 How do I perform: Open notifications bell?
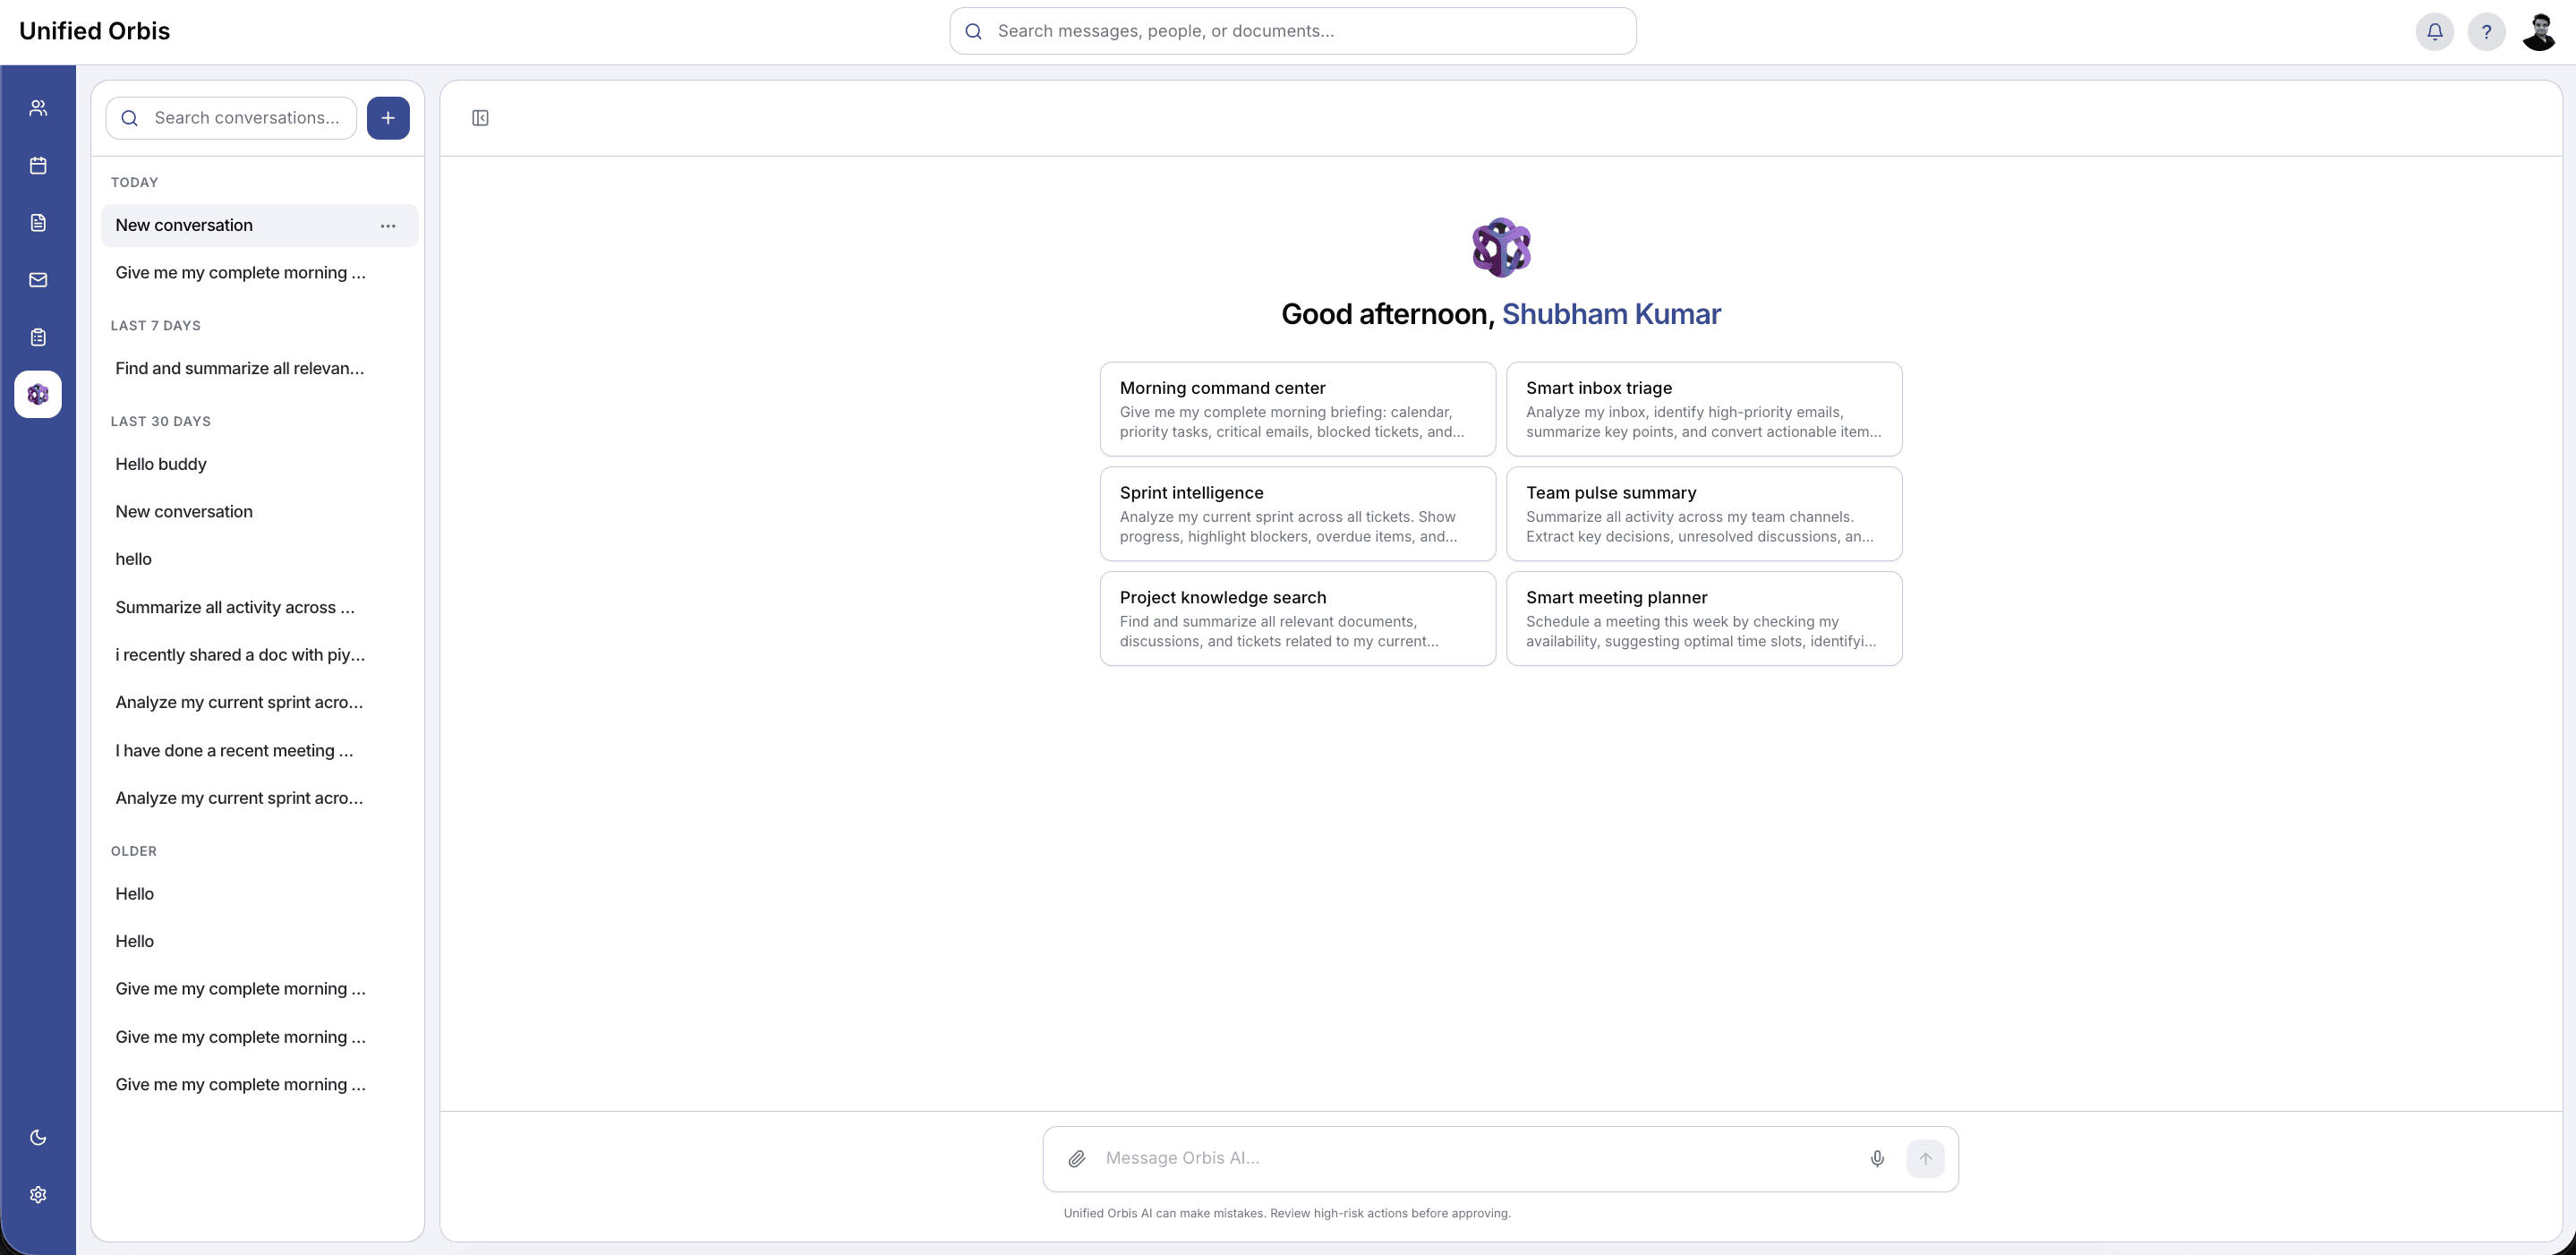coord(2435,31)
